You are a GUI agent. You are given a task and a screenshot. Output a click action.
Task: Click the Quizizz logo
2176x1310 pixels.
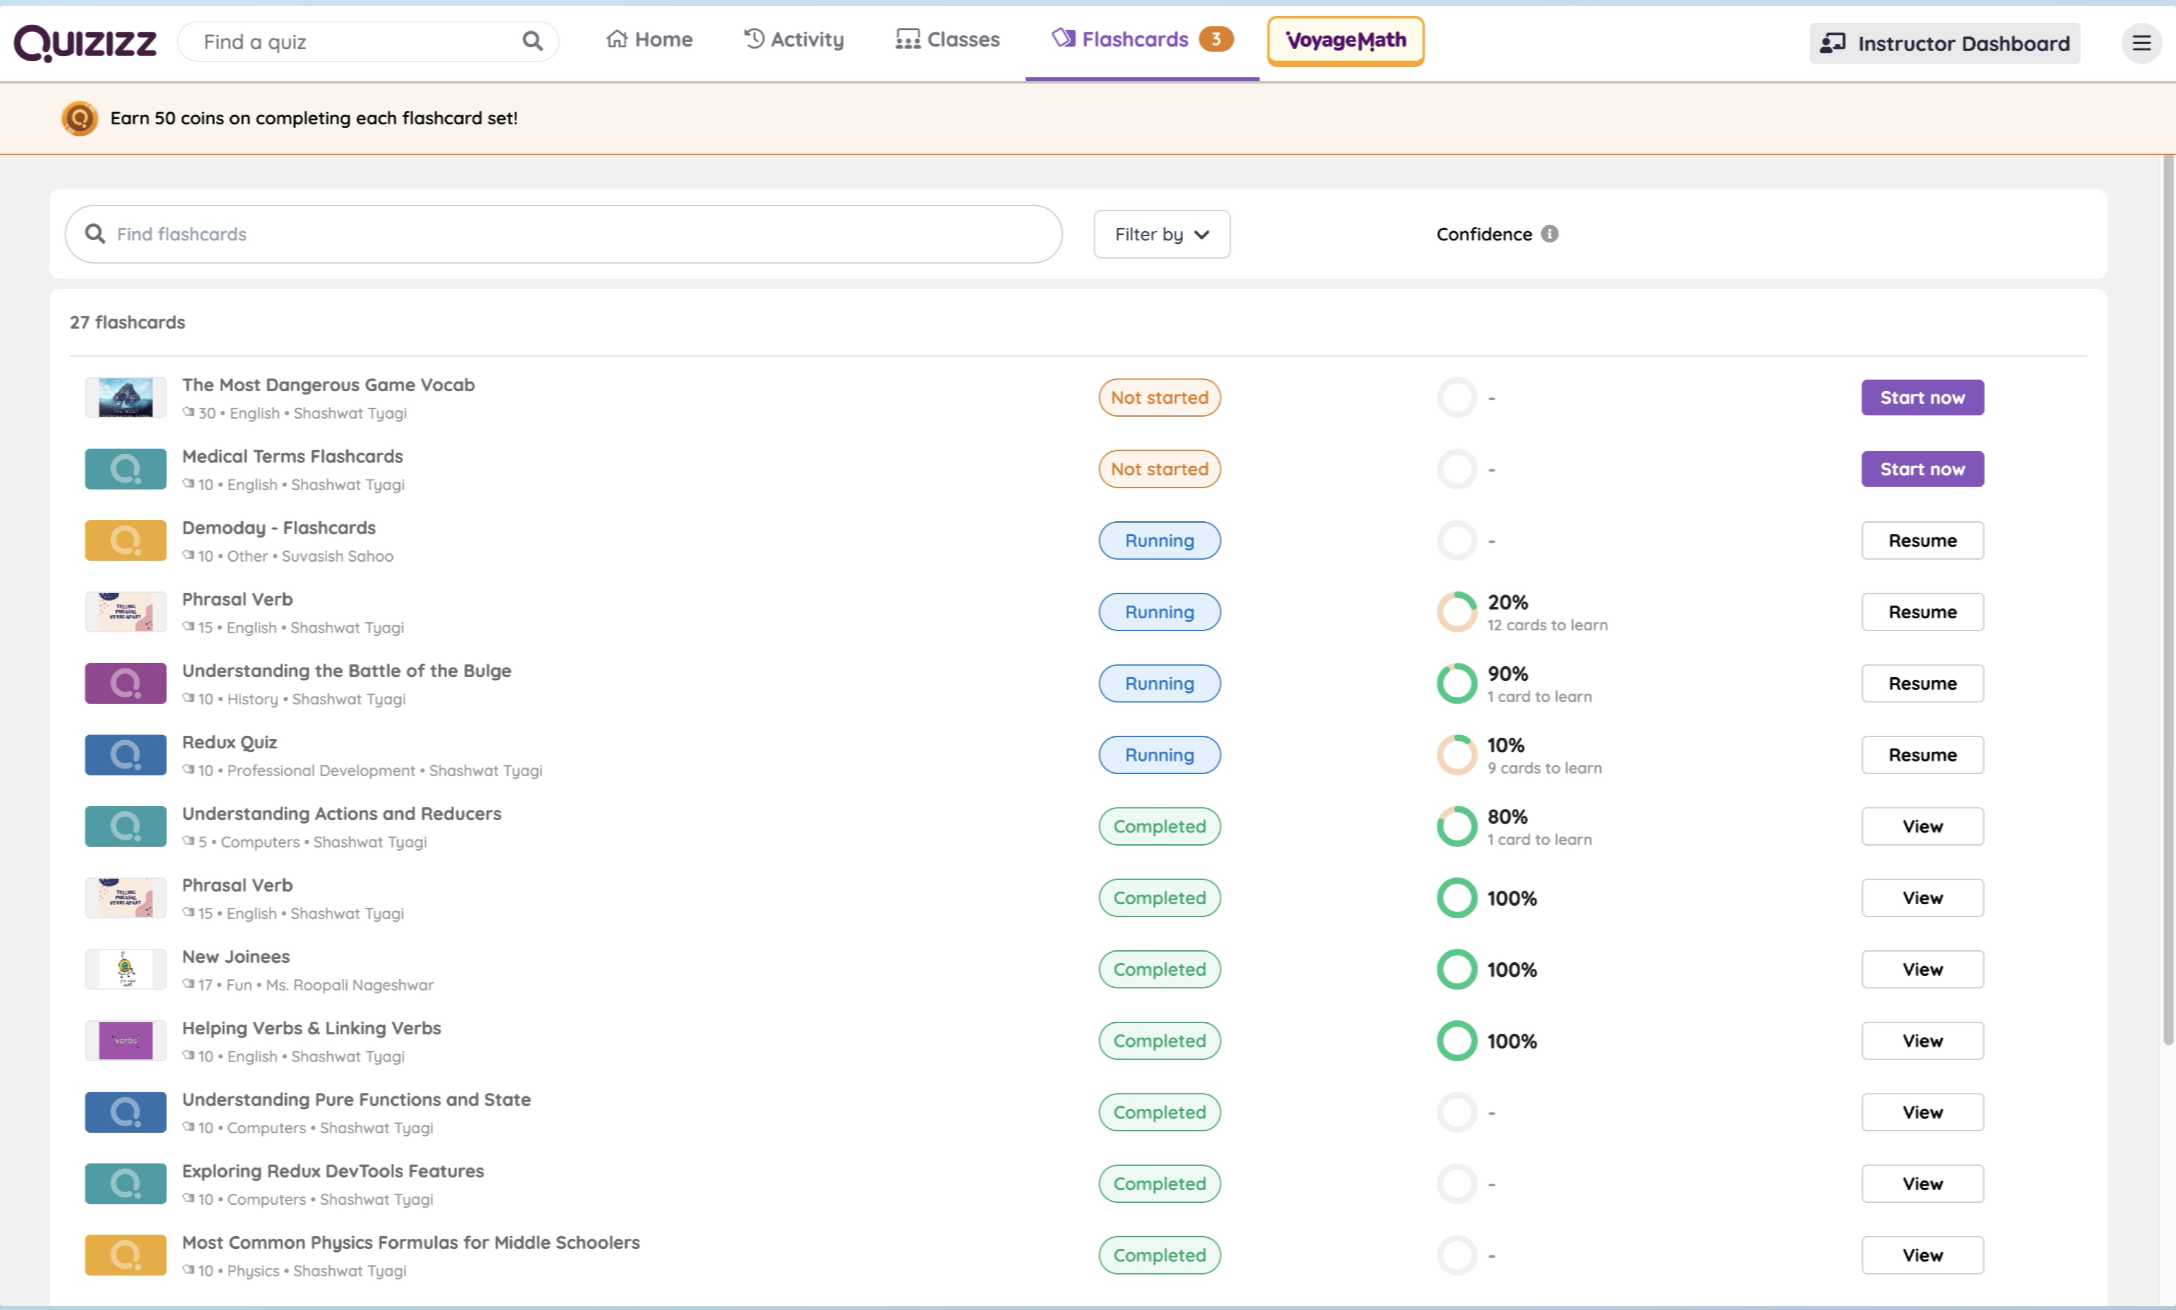(85, 42)
